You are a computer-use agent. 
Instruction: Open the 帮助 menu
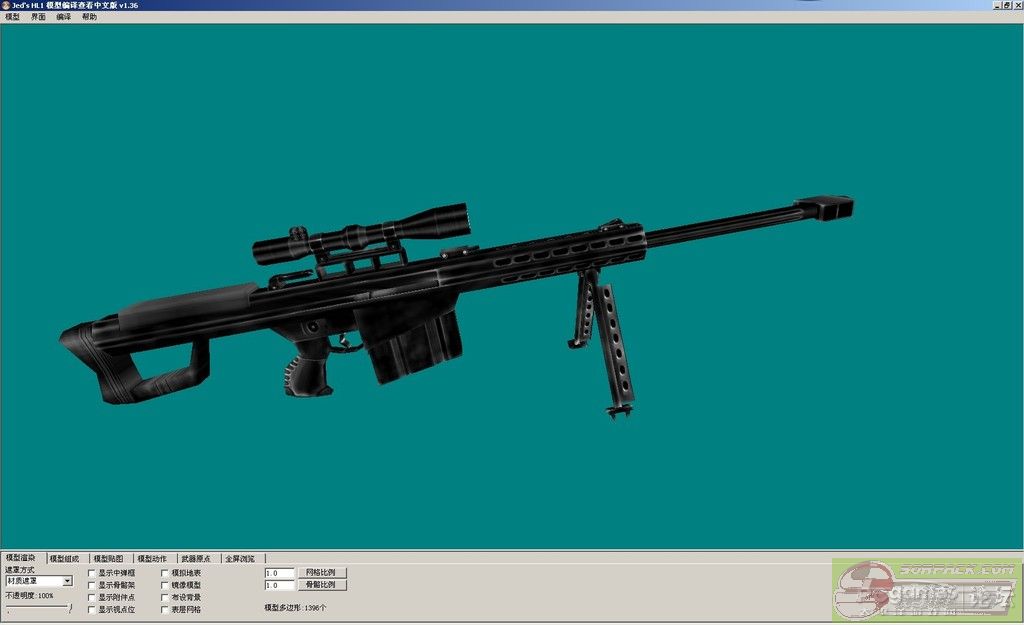pyautogui.click(x=90, y=17)
